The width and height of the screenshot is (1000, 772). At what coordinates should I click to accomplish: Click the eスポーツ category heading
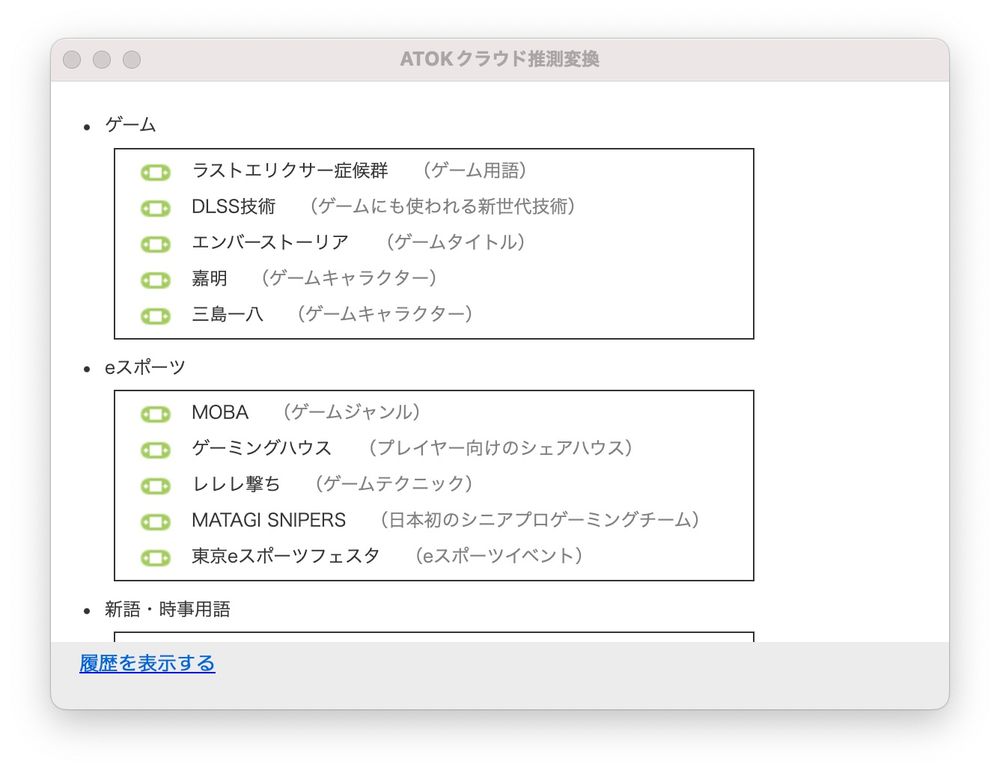click(x=145, y=367)
